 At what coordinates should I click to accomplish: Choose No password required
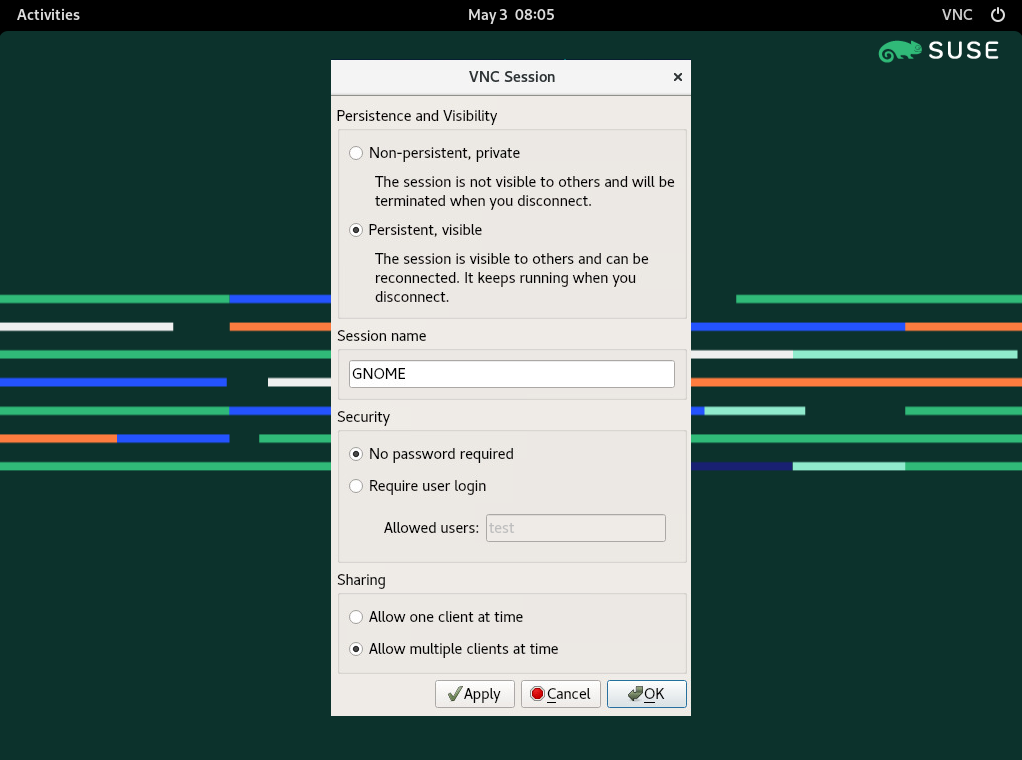pos(356,454)
